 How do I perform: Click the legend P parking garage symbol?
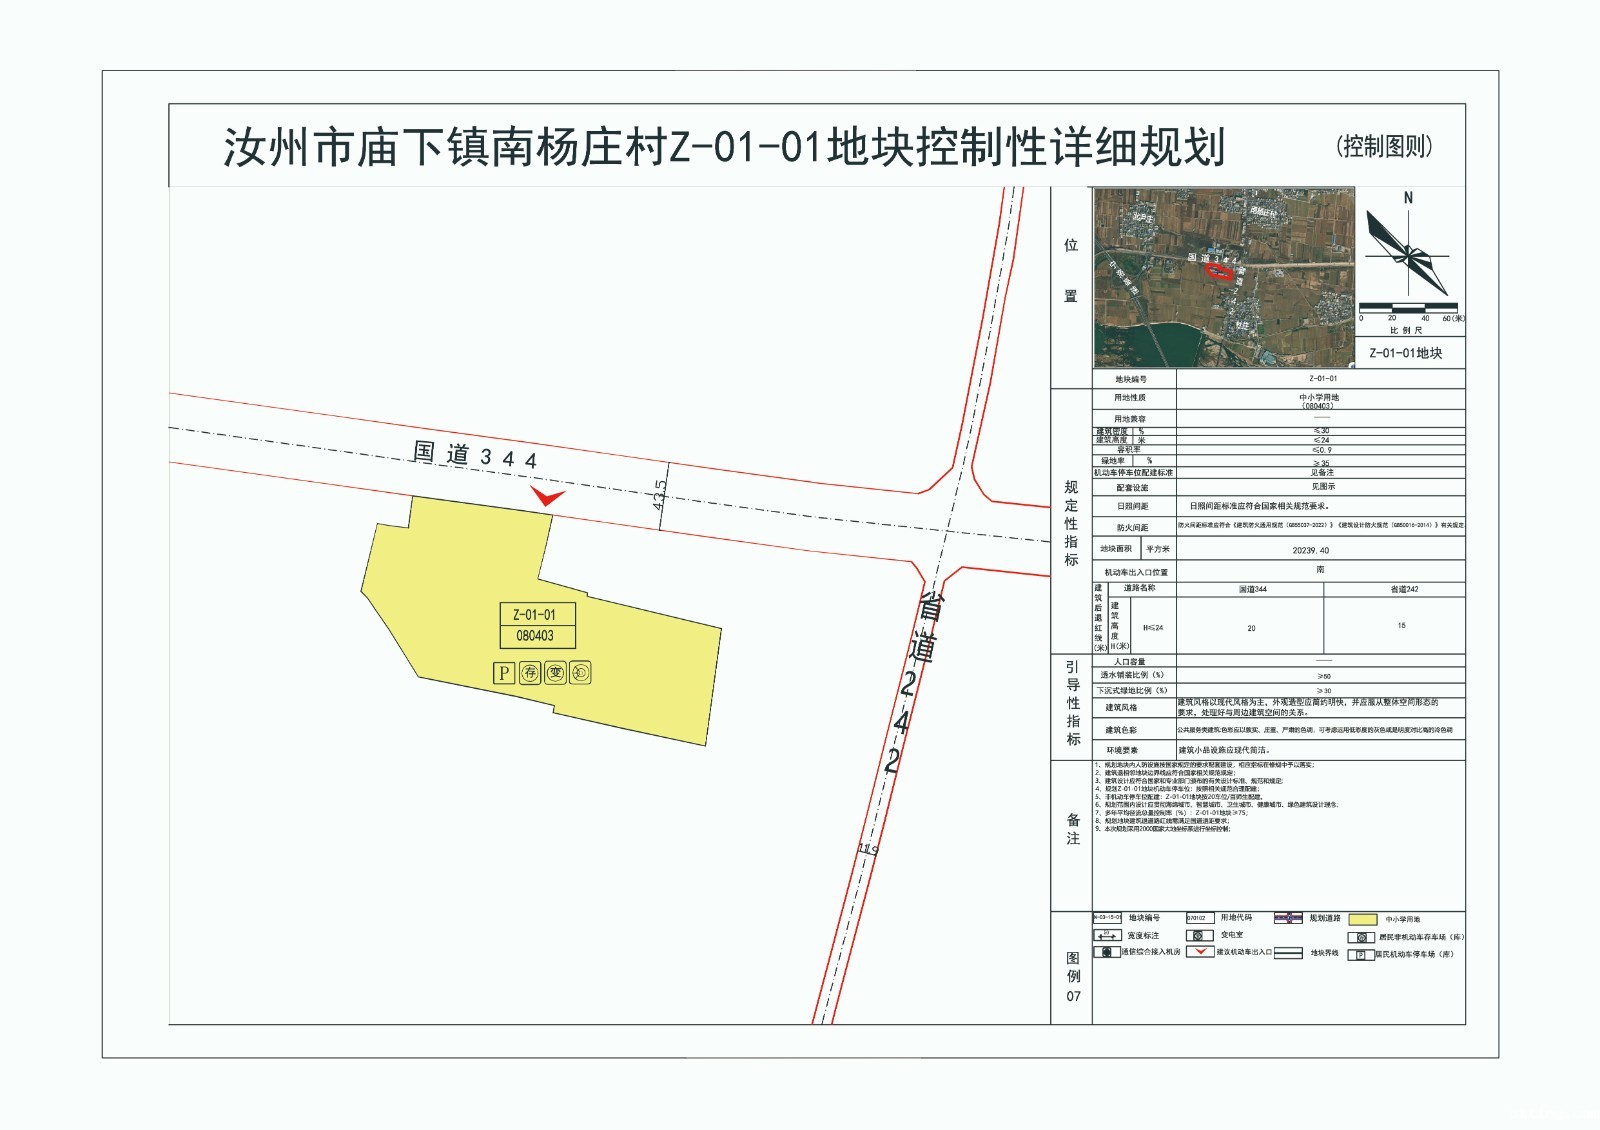pos(1360,955)
